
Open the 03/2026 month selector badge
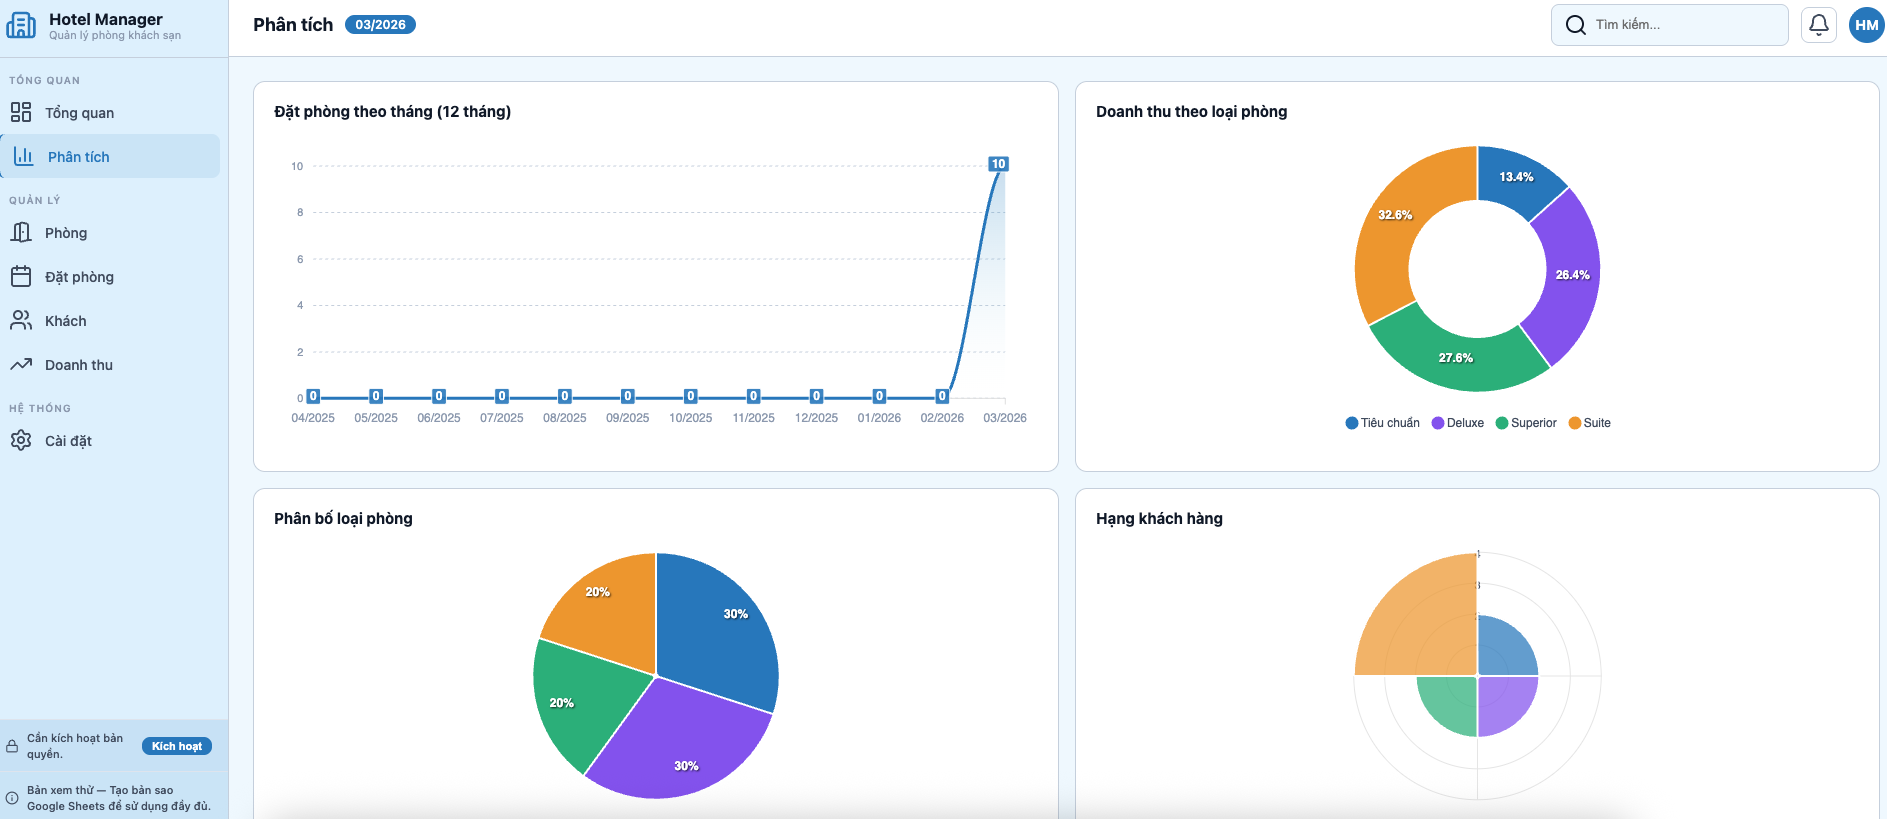[380, 25]
